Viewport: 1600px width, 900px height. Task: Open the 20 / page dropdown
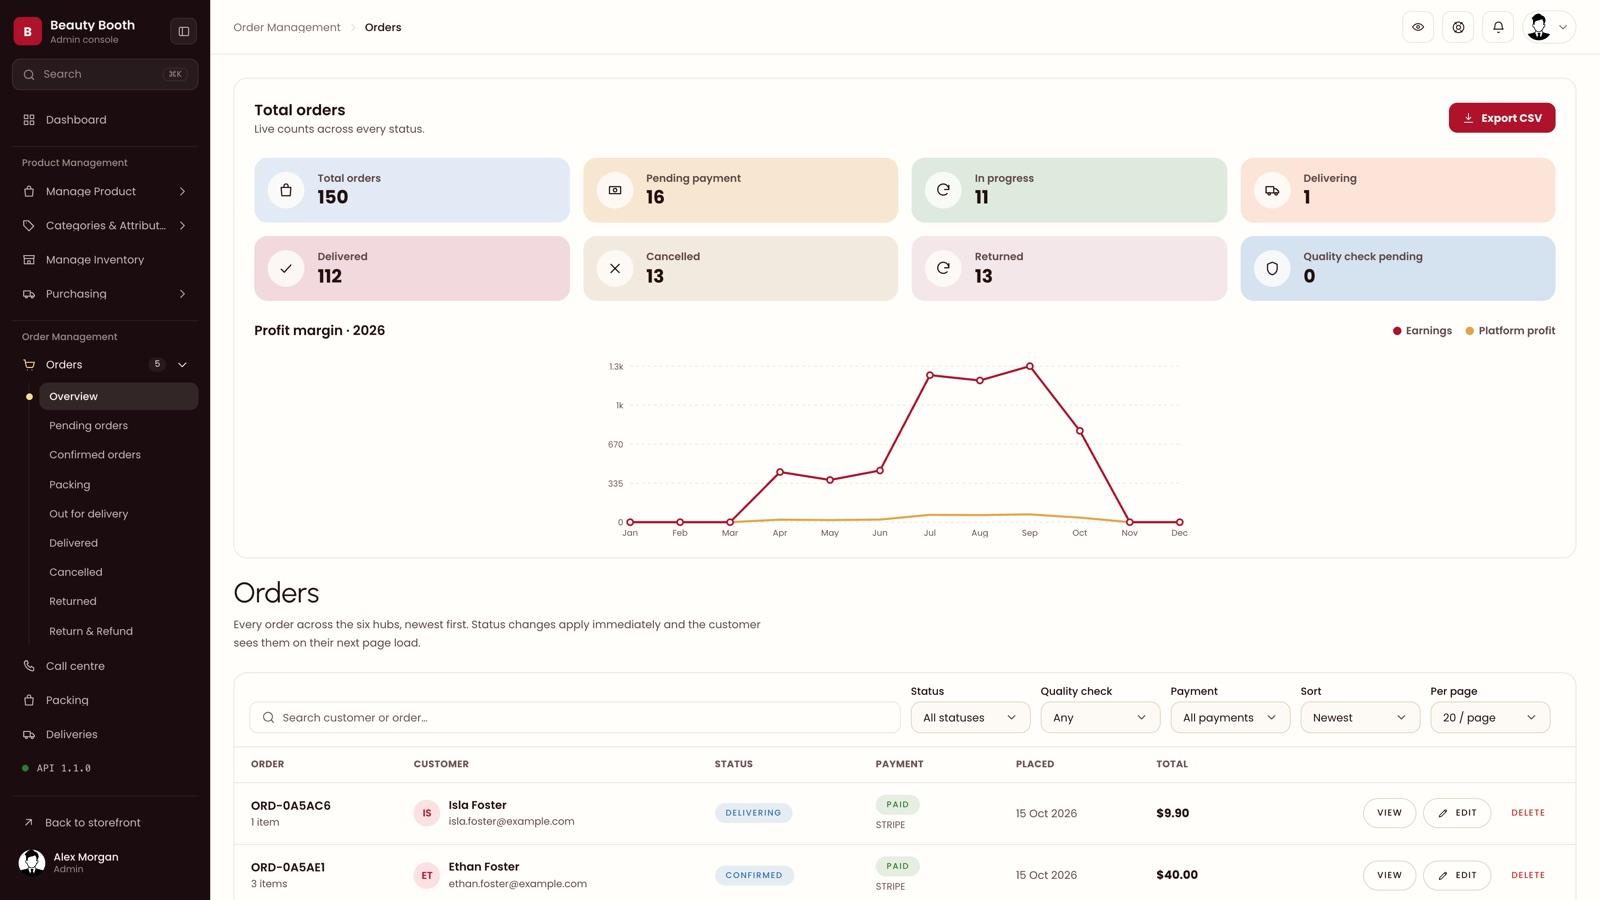pos(1490,717)
